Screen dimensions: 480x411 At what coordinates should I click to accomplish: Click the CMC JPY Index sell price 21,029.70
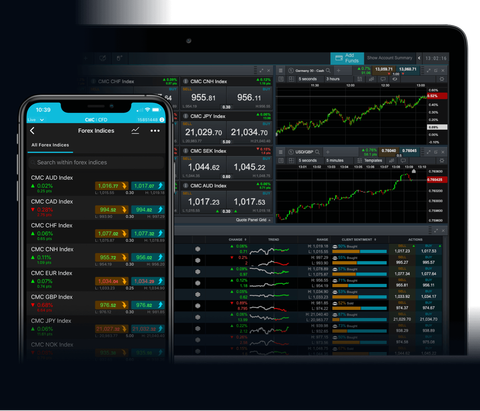click(x=203, y=132)
